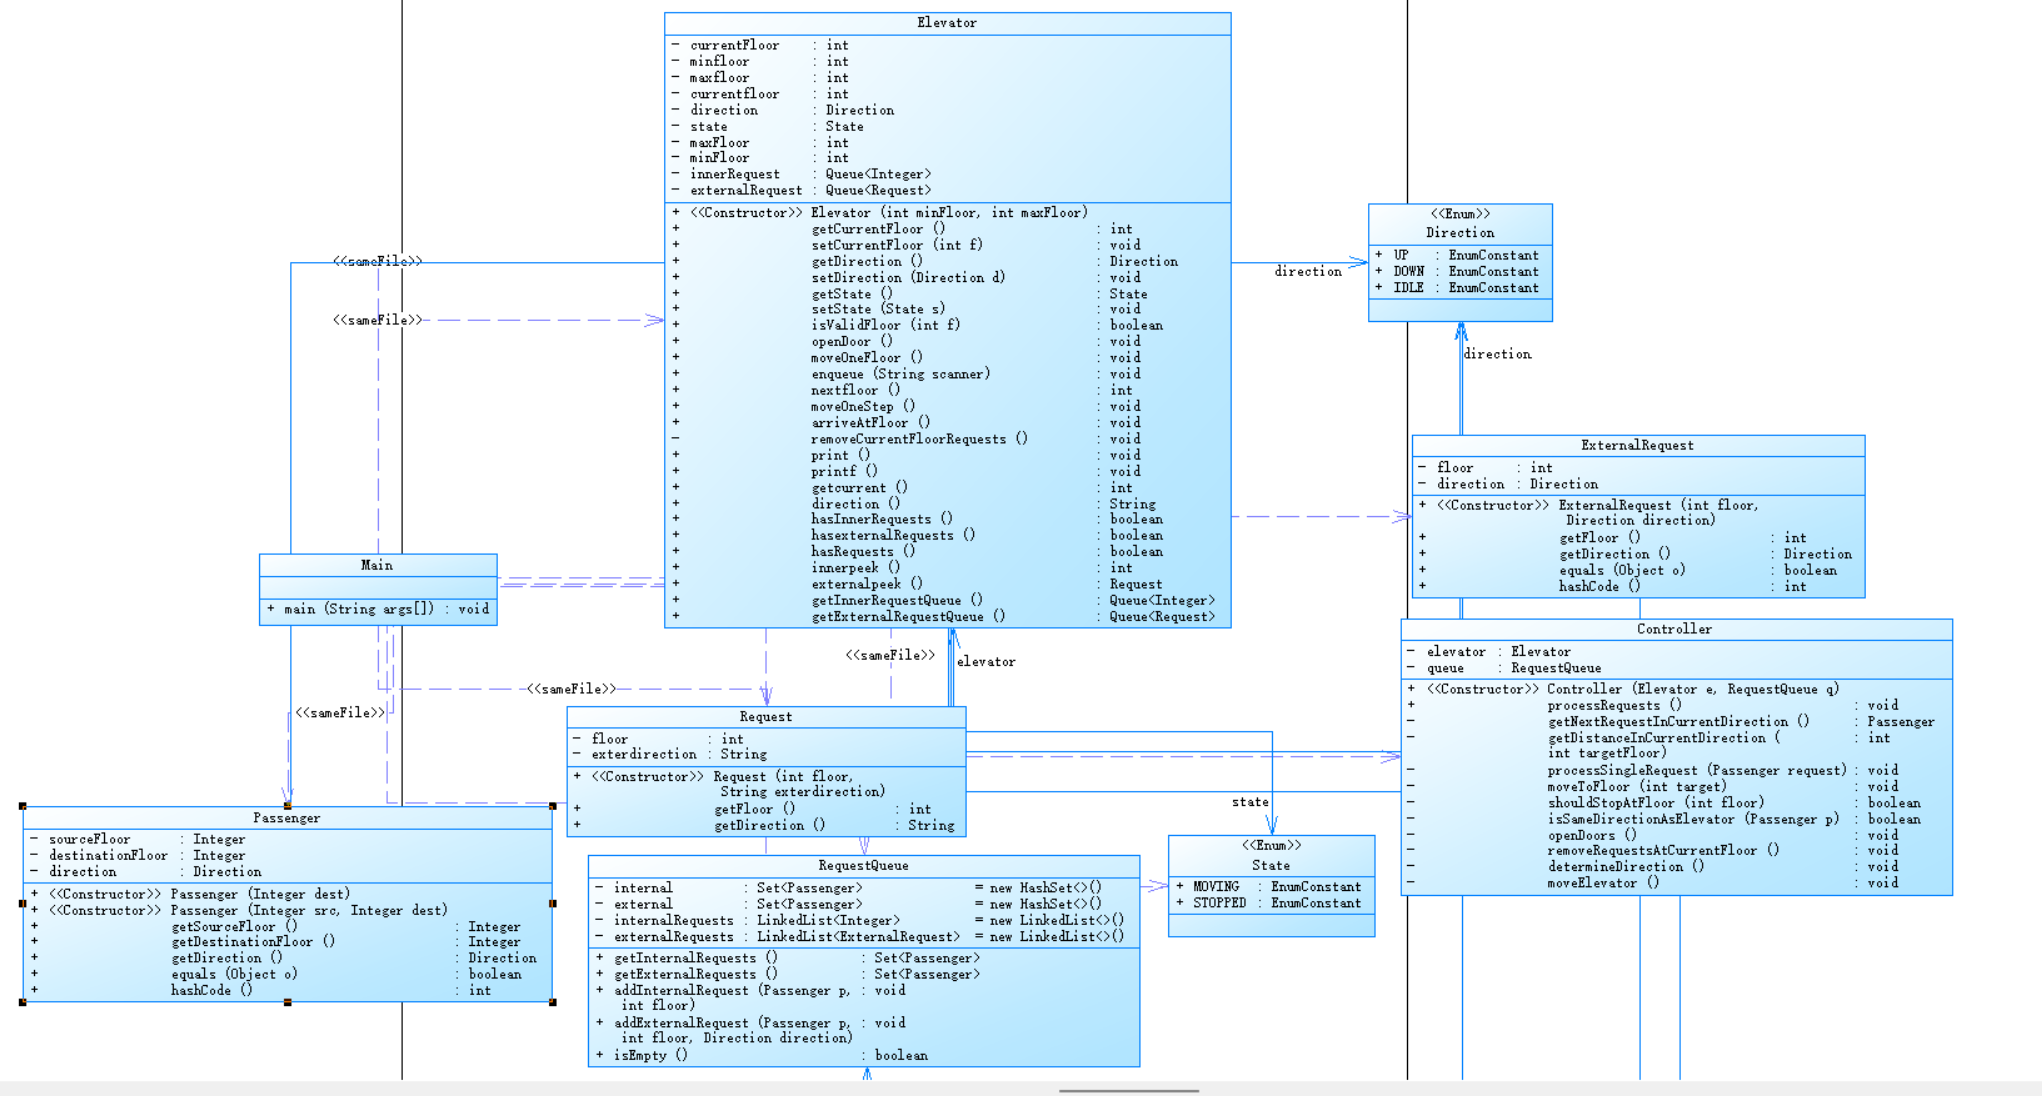Click the Controller class title
Viewport: 2042px width, 1096px height.
(1674, 629)
